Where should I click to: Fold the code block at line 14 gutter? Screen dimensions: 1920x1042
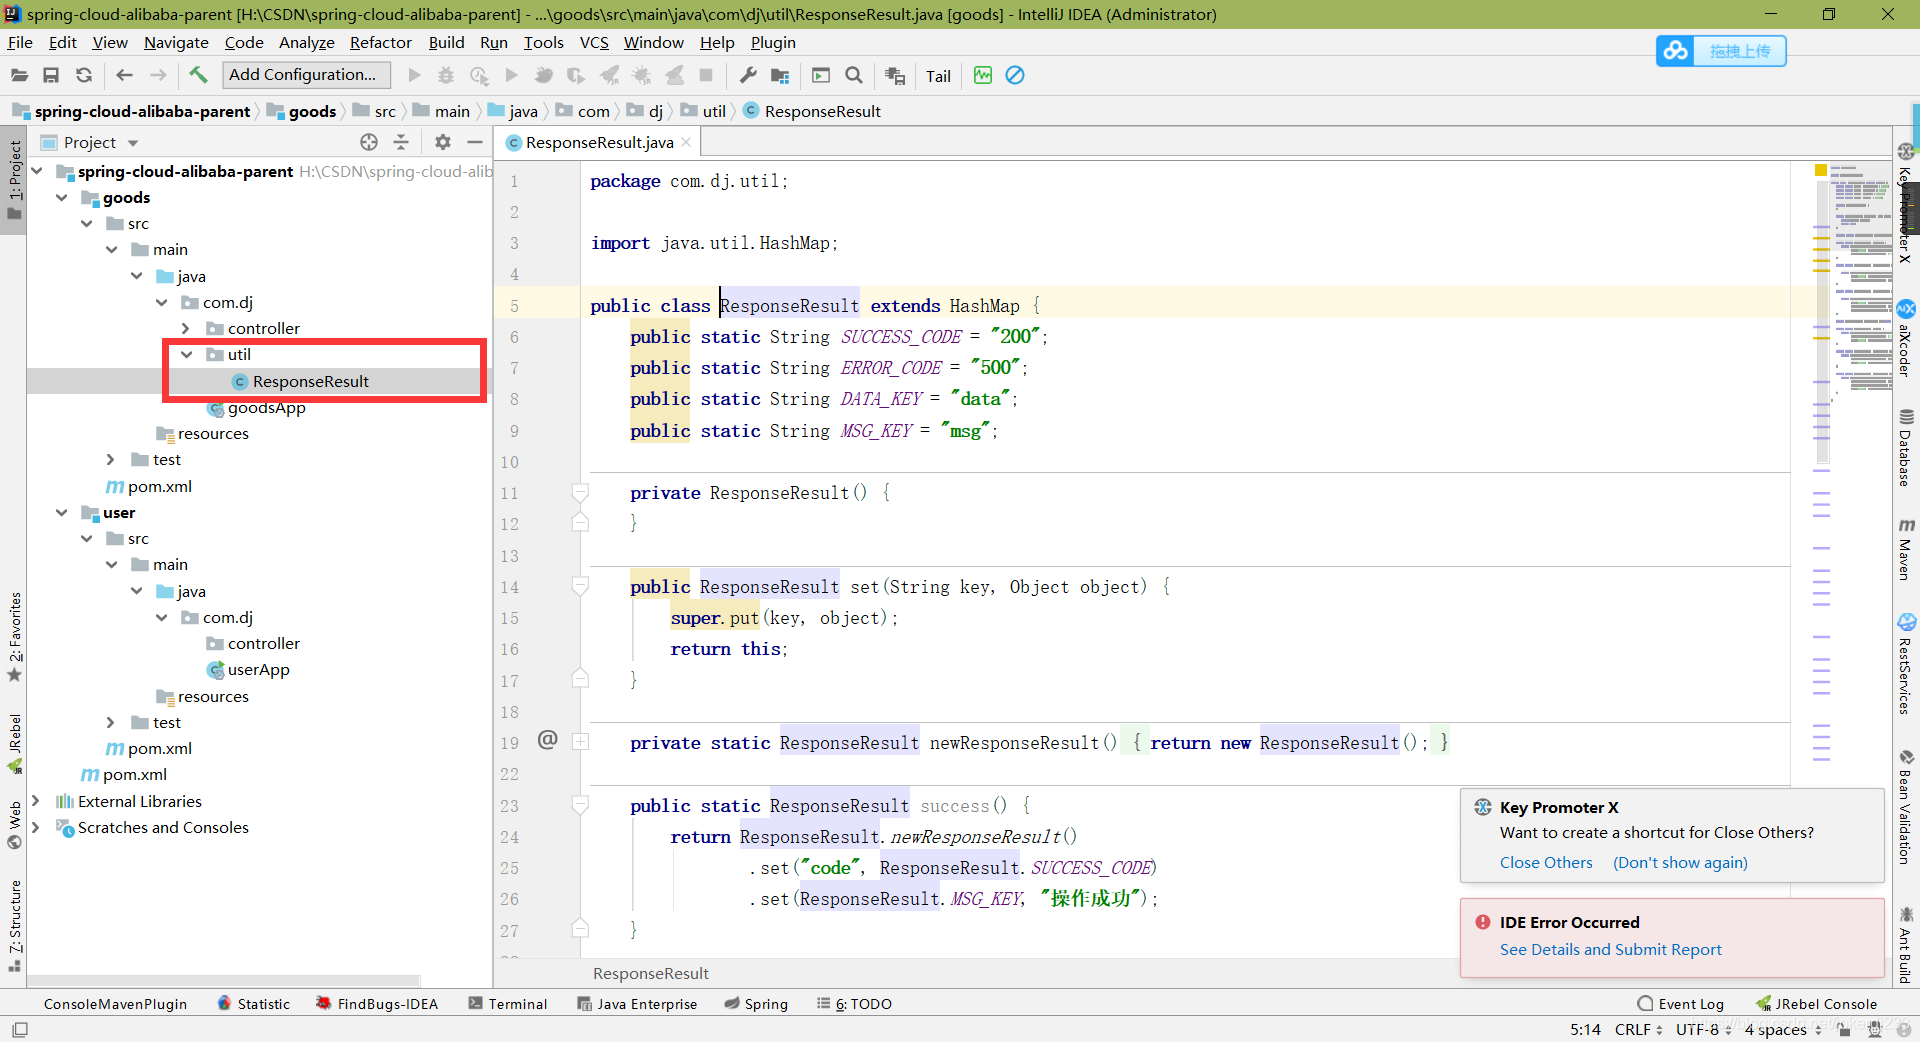[580, 587]
